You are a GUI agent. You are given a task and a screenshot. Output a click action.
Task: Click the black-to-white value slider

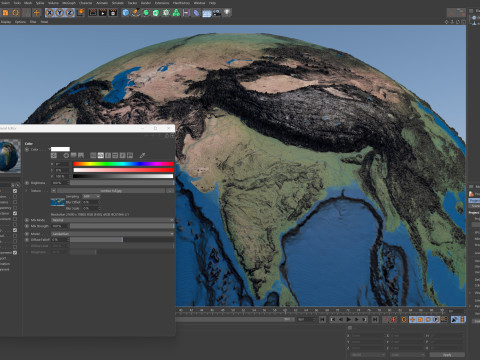coord(123,176)
